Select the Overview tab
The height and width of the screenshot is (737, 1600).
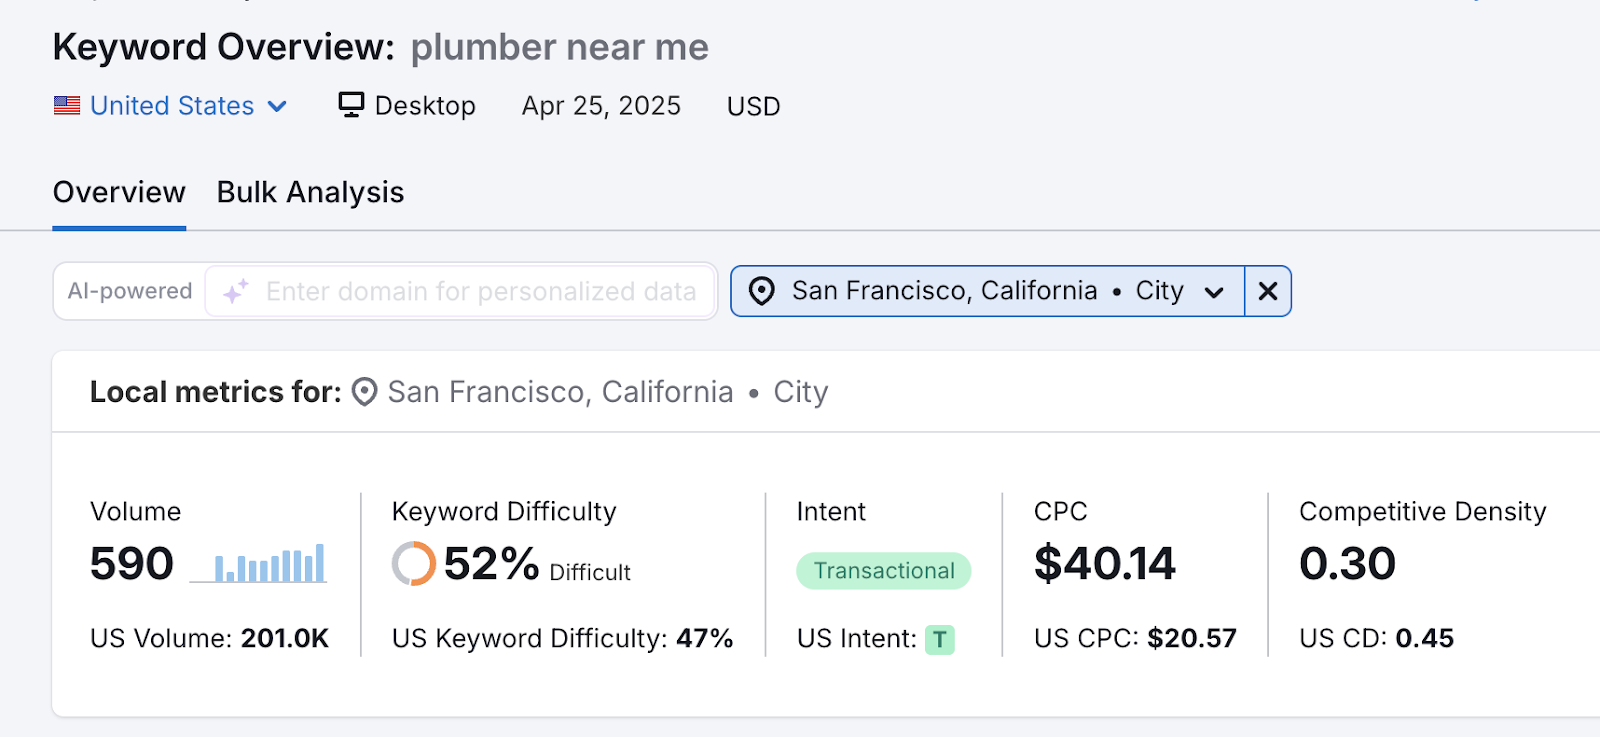click(x=119, y=191)
